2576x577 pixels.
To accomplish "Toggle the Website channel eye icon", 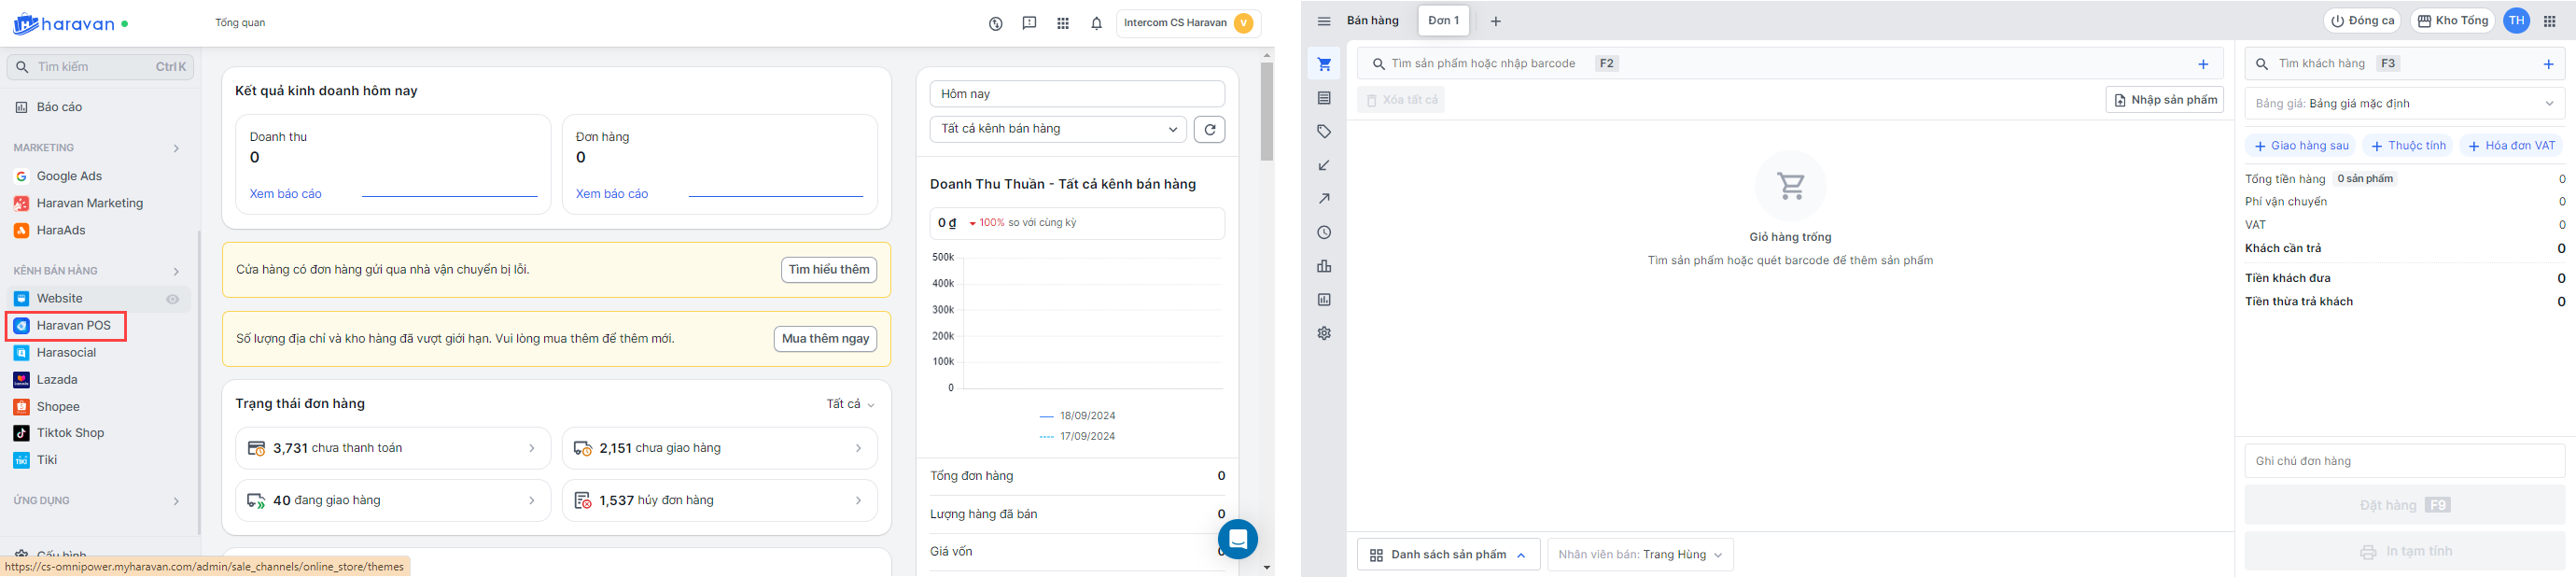I will pos(173,299).
